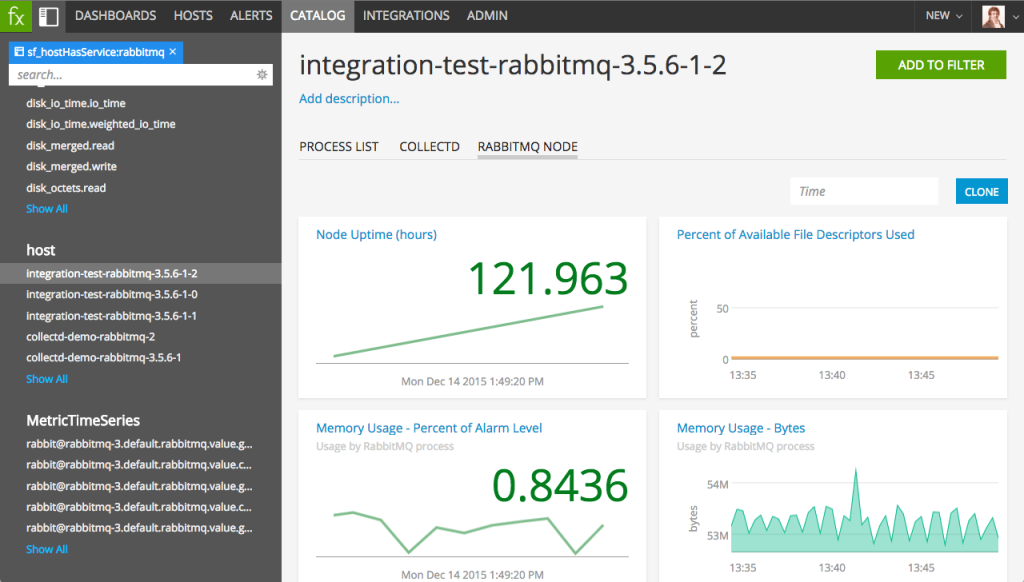The image size is (1024, 582).
Task: Click Add description link
Action: (x=349, y=99)
